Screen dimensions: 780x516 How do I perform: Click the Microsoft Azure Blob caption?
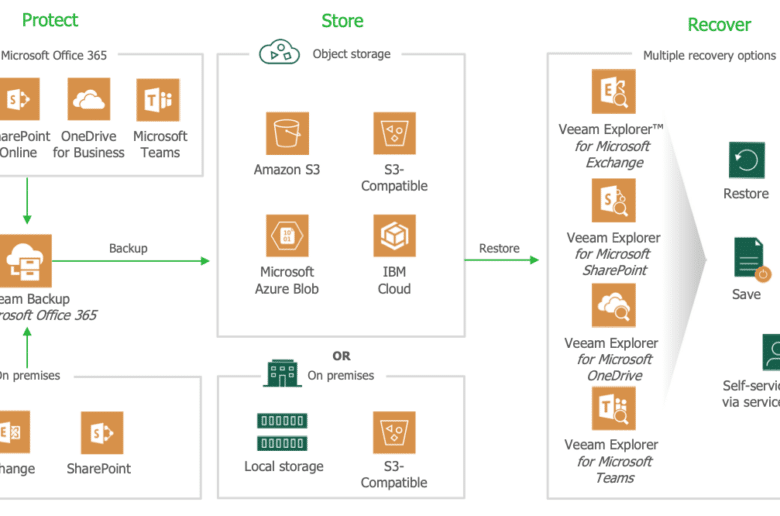pyautogui.click(x=287, y=280)
